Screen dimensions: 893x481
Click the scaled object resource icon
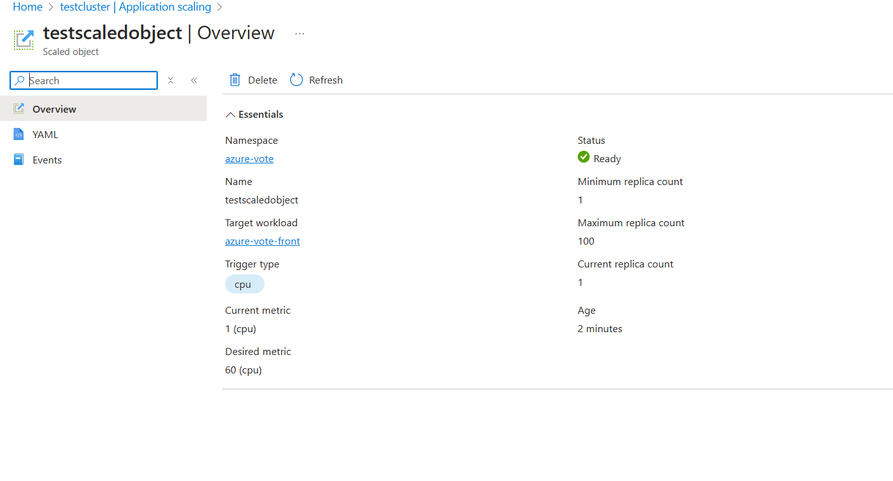point(24,39)
